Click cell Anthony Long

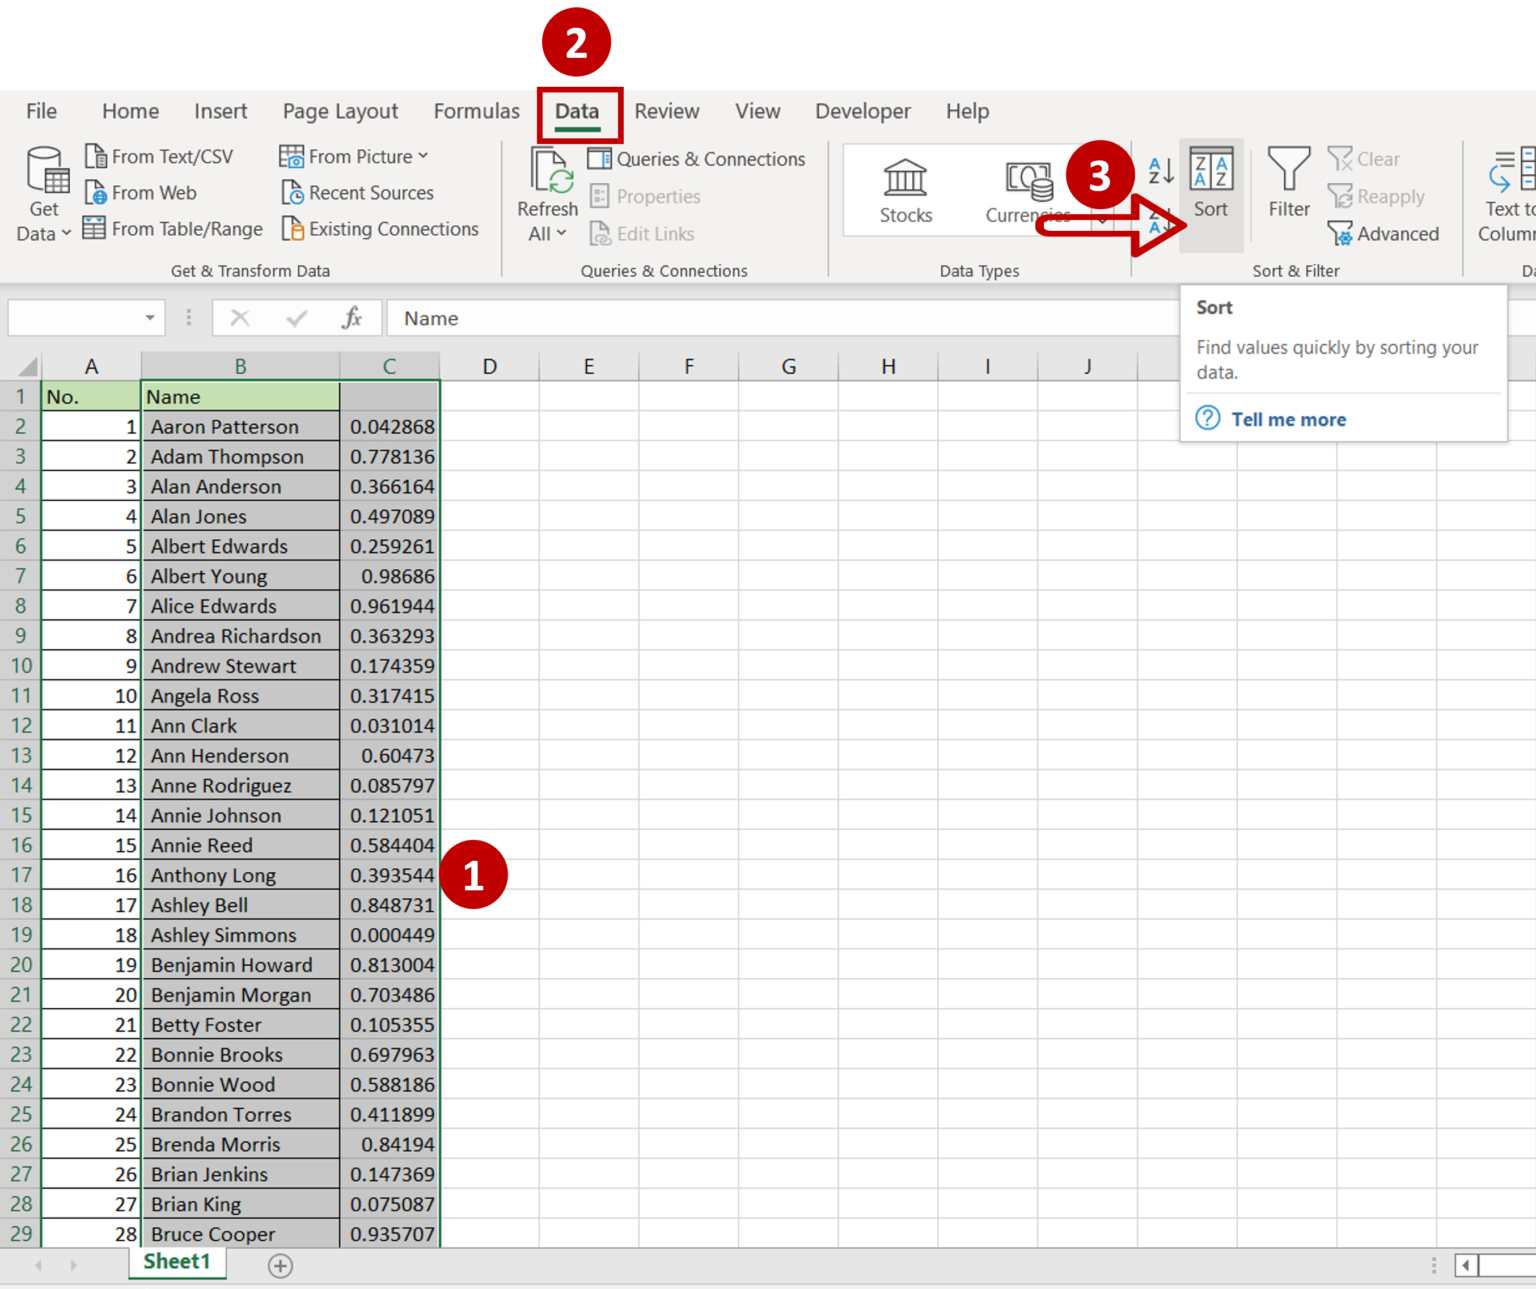240,875
